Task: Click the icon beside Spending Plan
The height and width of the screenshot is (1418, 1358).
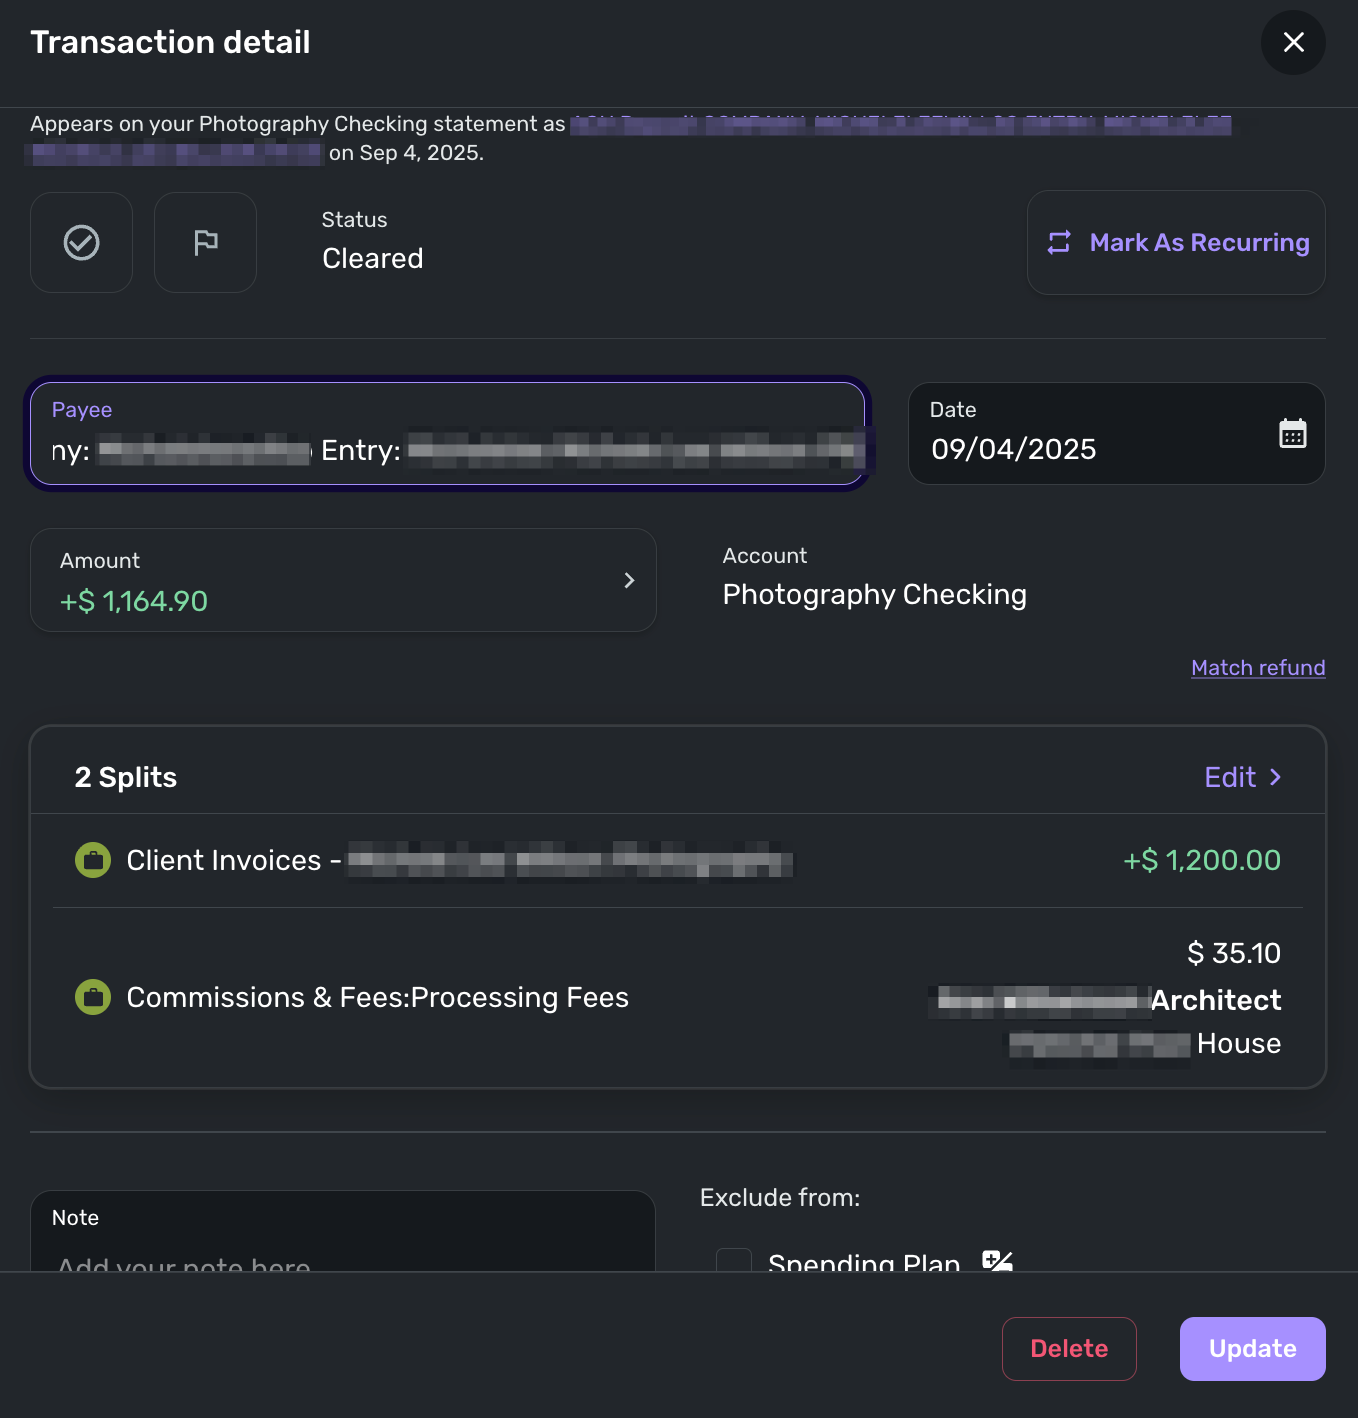Action: click(997, 1261)
